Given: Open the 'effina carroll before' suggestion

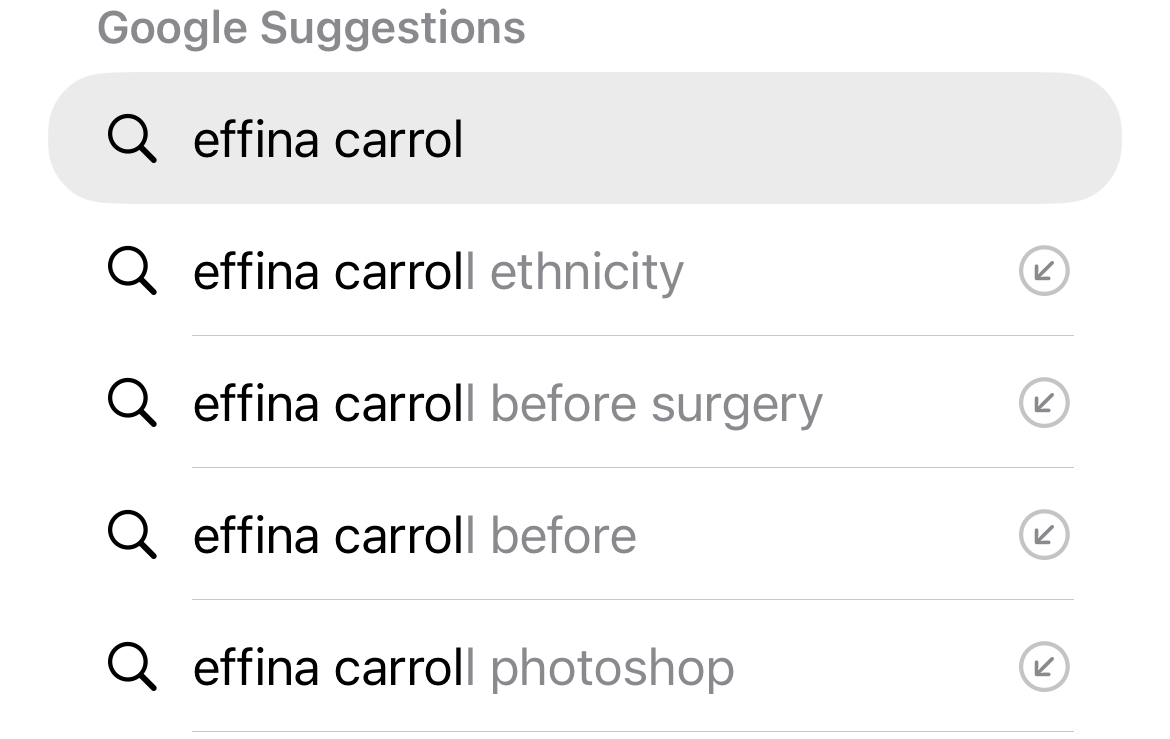Looking at the screenshot, I should click(414, 536).
